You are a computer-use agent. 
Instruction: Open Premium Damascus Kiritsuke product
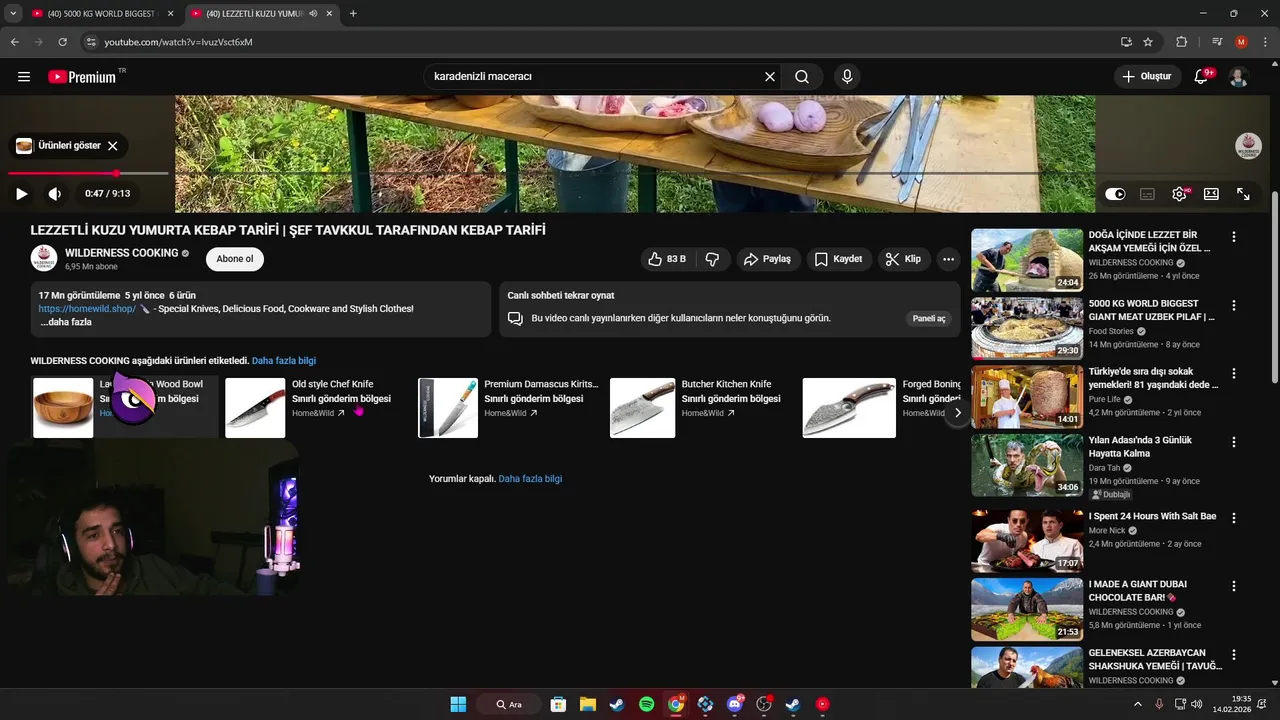[508, 407]
